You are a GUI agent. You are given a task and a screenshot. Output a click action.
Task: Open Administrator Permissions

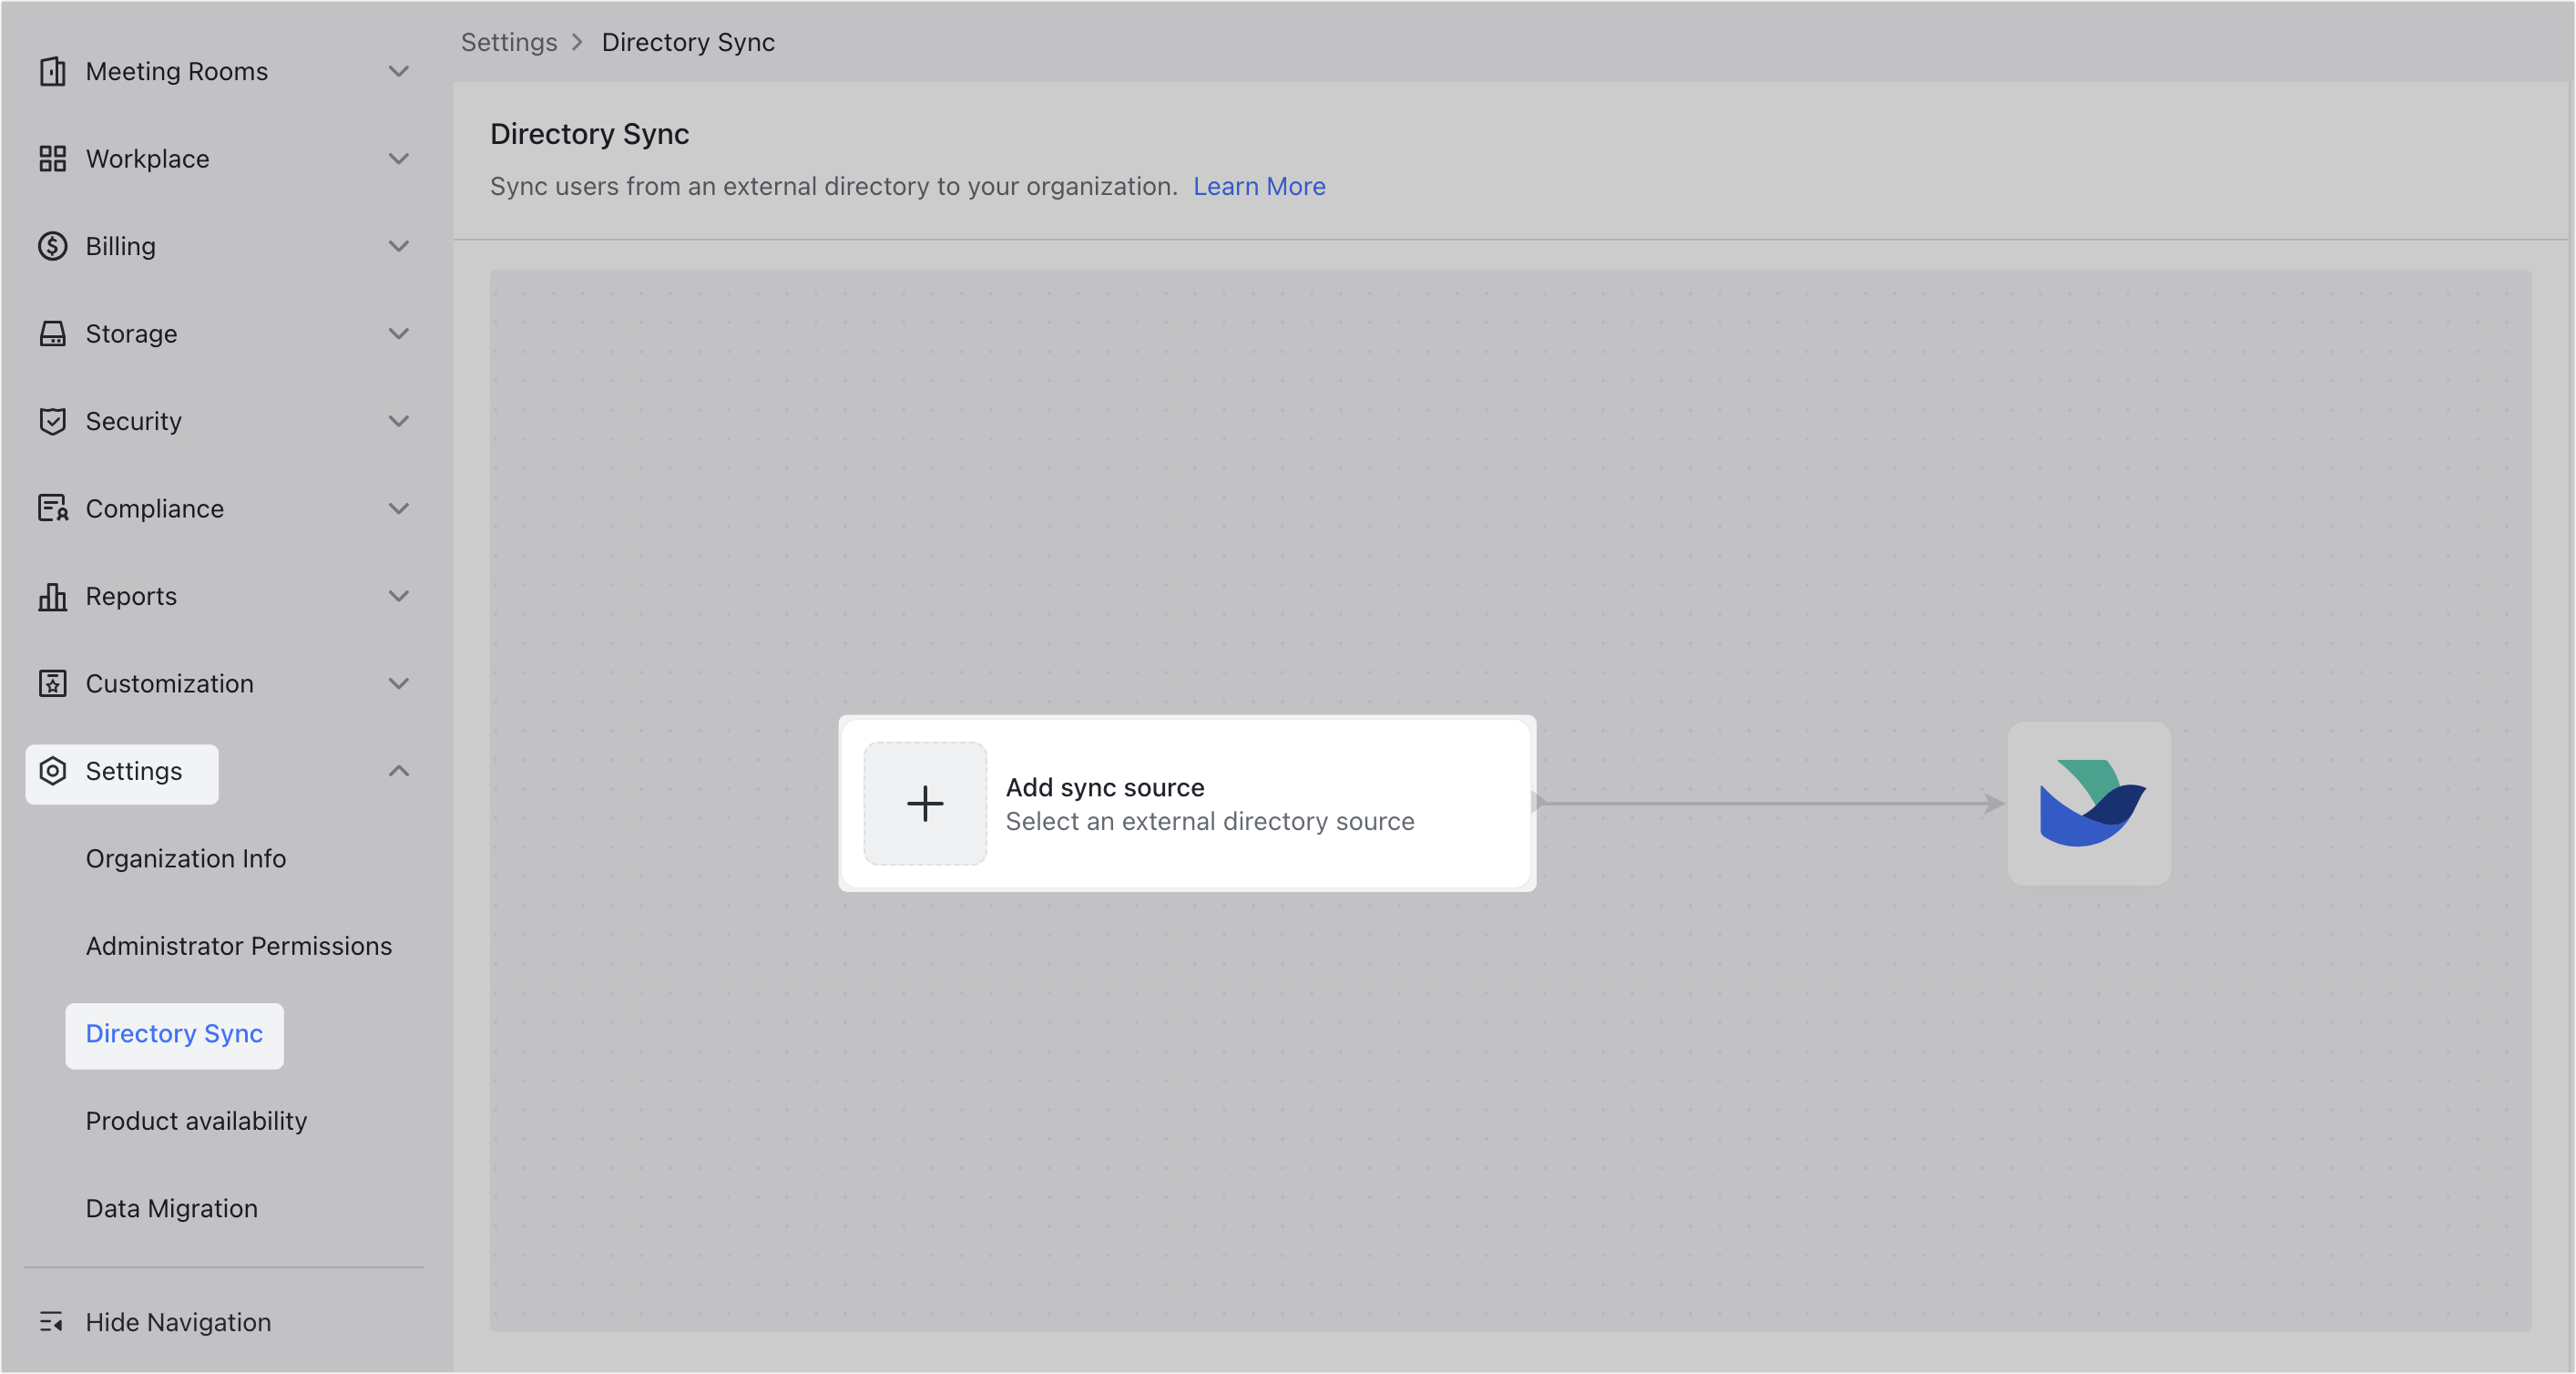click(x=238, y=946)
